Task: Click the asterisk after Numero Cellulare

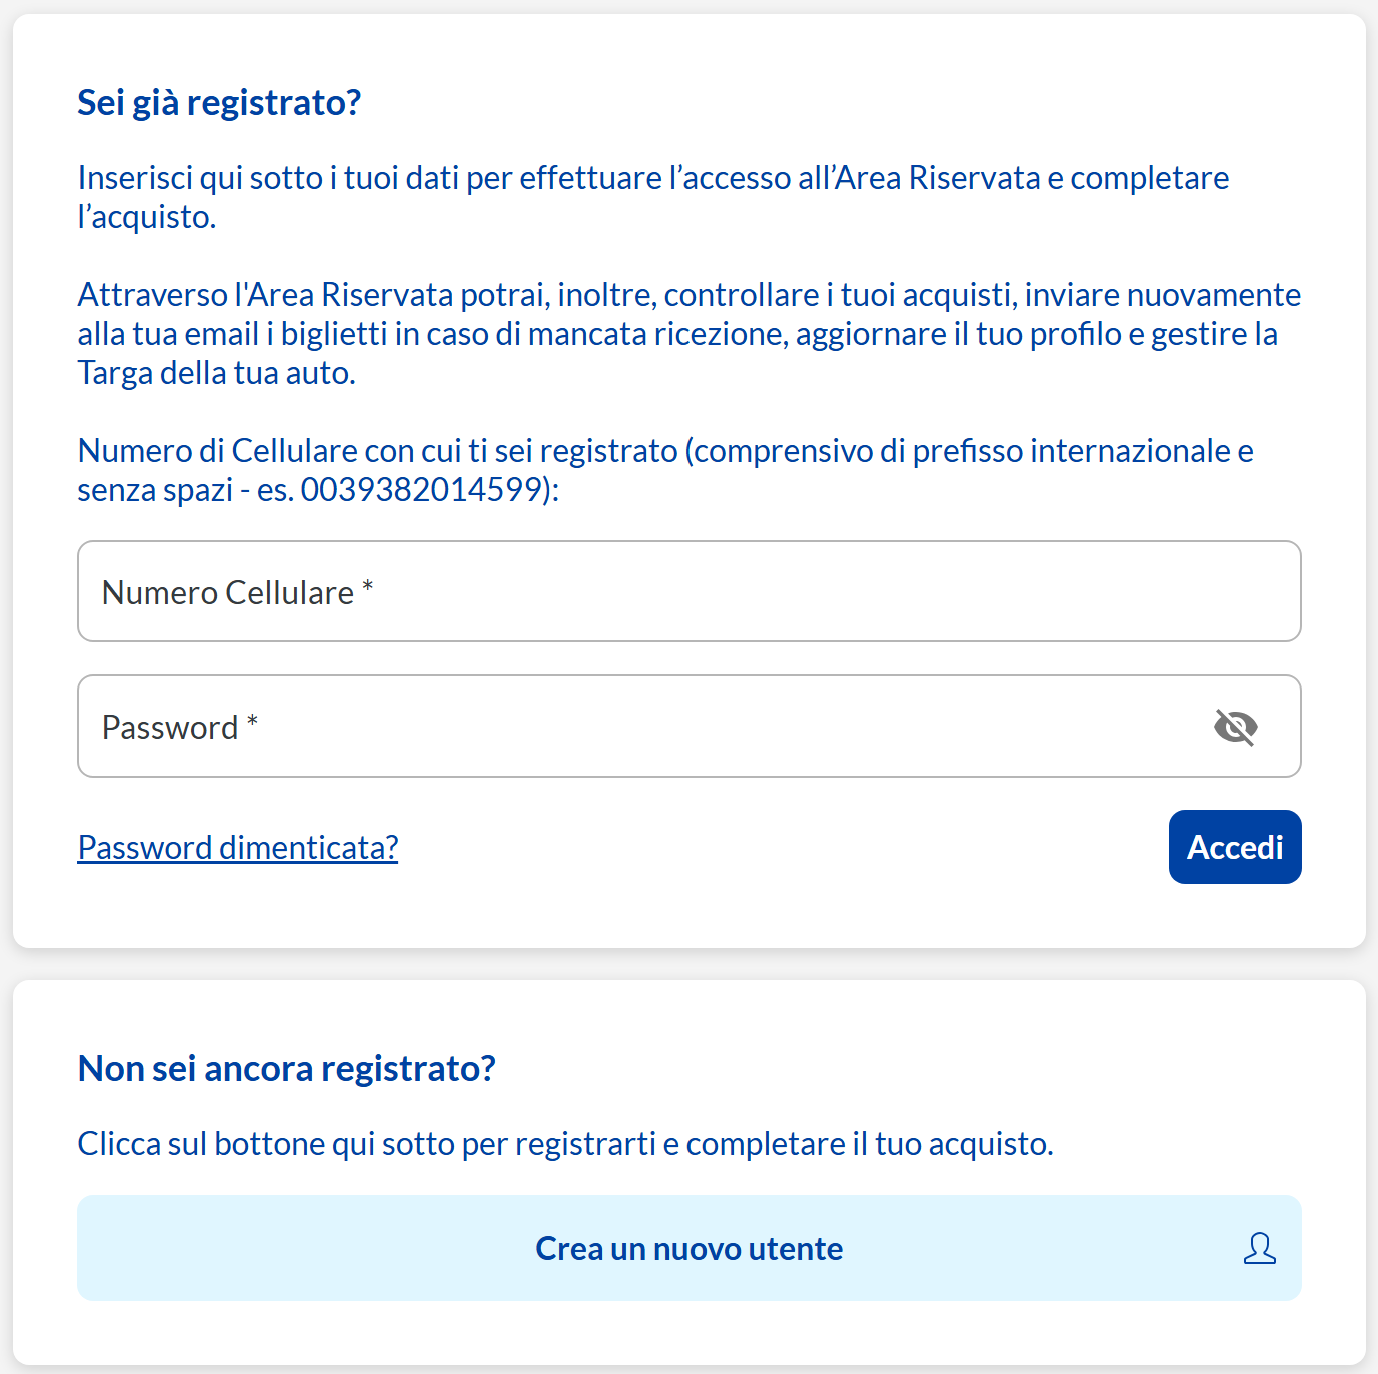Action: pyautogui.click(x=368, y=586)
